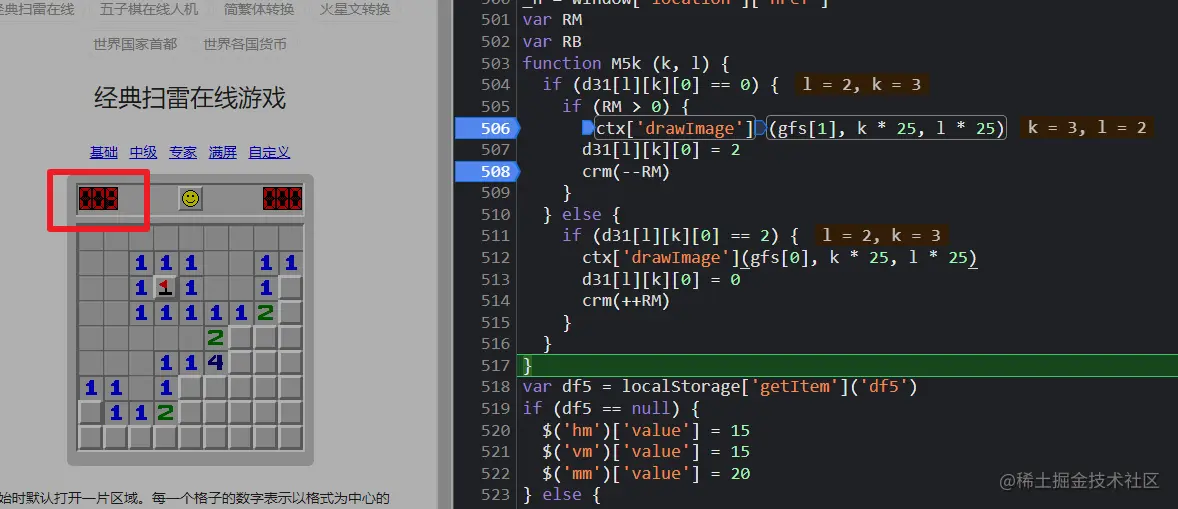
Task: Open the 简繁体转换 navigation link
Action: (259, 9)
